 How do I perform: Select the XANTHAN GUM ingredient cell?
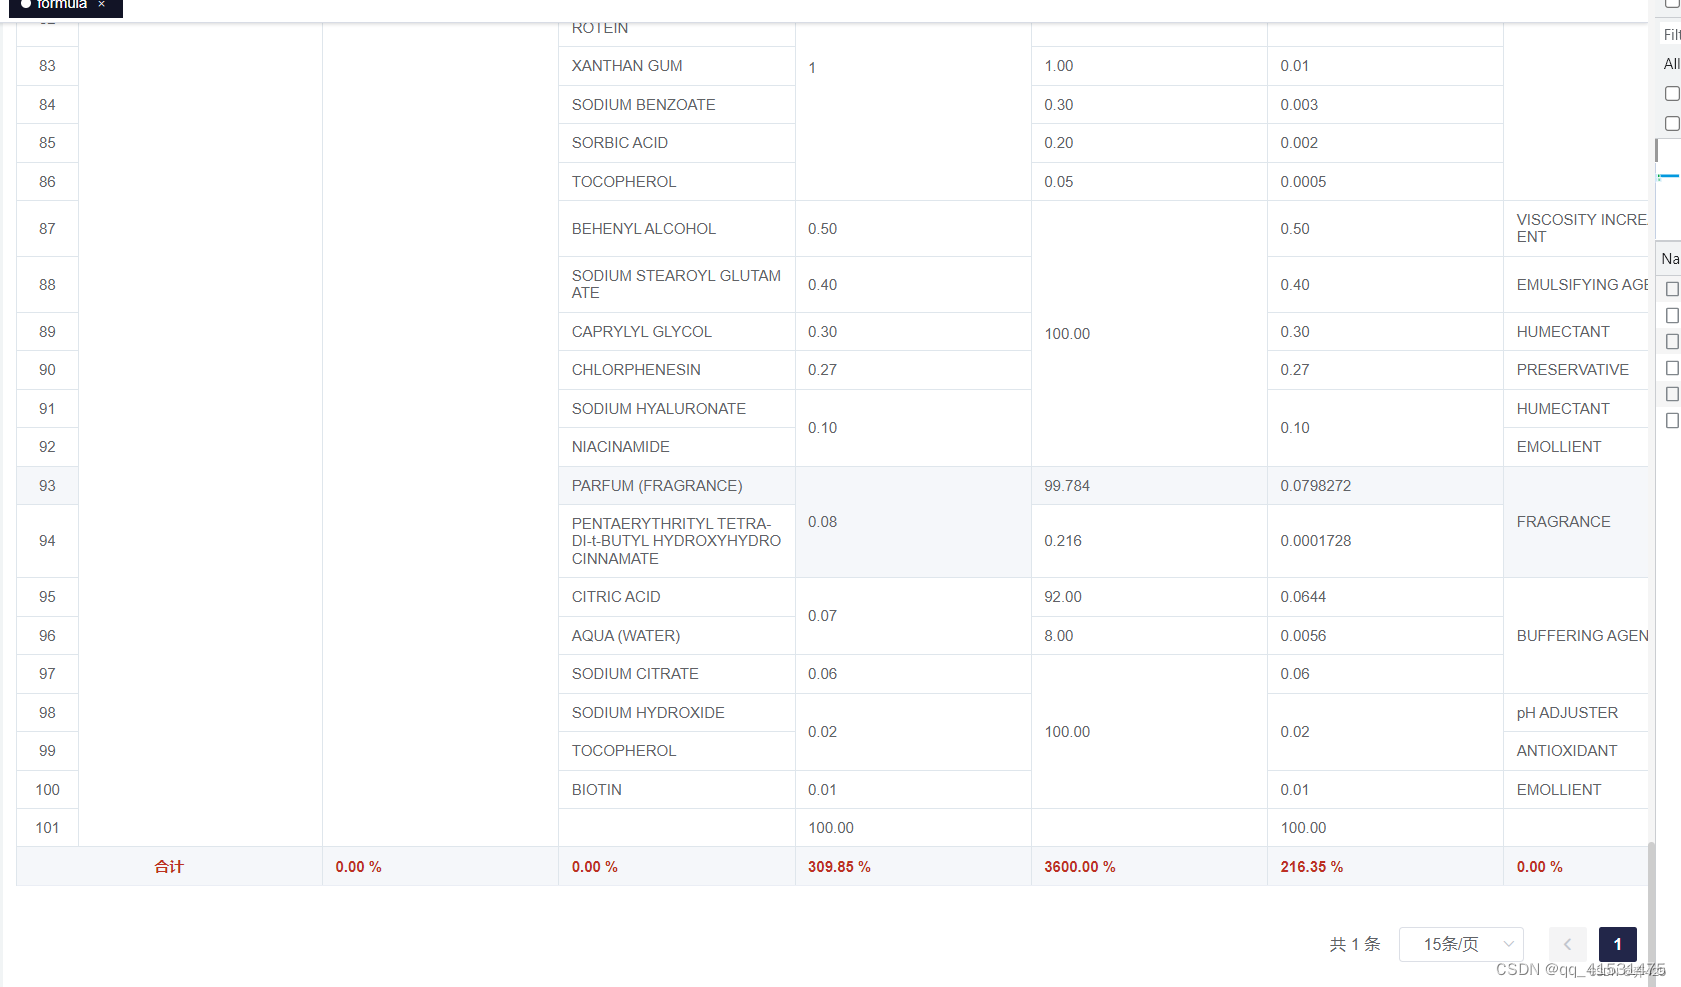click(626, 66)
